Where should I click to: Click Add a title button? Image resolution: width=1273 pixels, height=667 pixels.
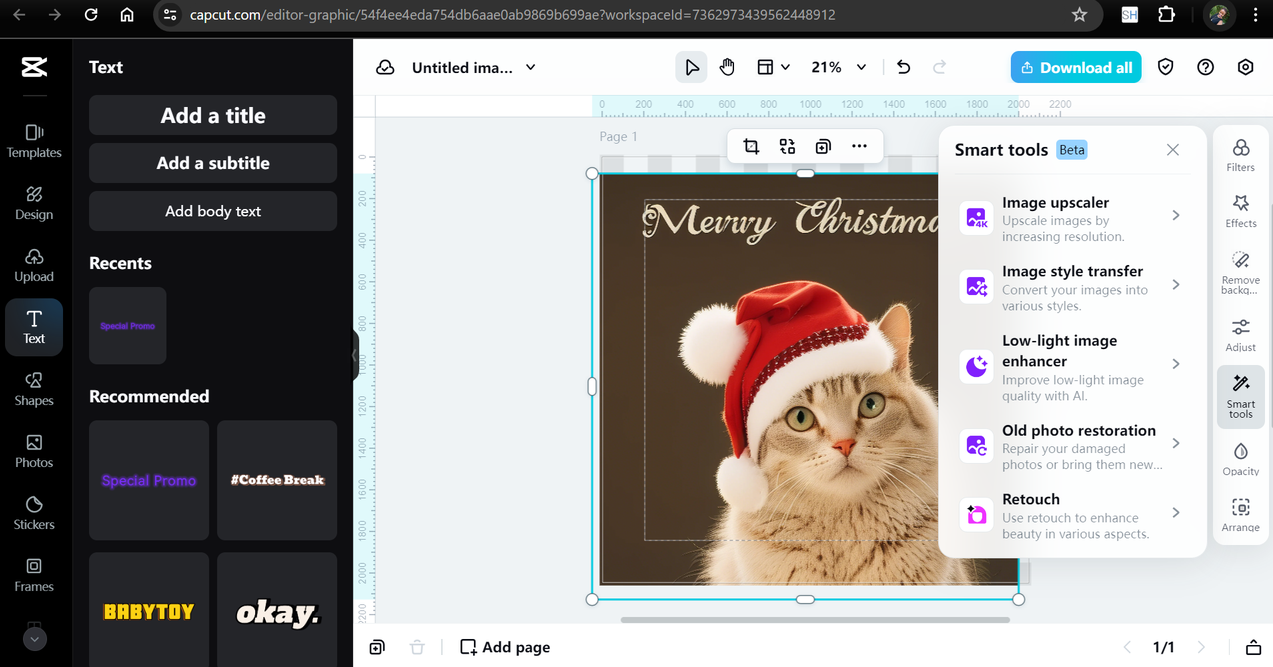pos(213,115)
